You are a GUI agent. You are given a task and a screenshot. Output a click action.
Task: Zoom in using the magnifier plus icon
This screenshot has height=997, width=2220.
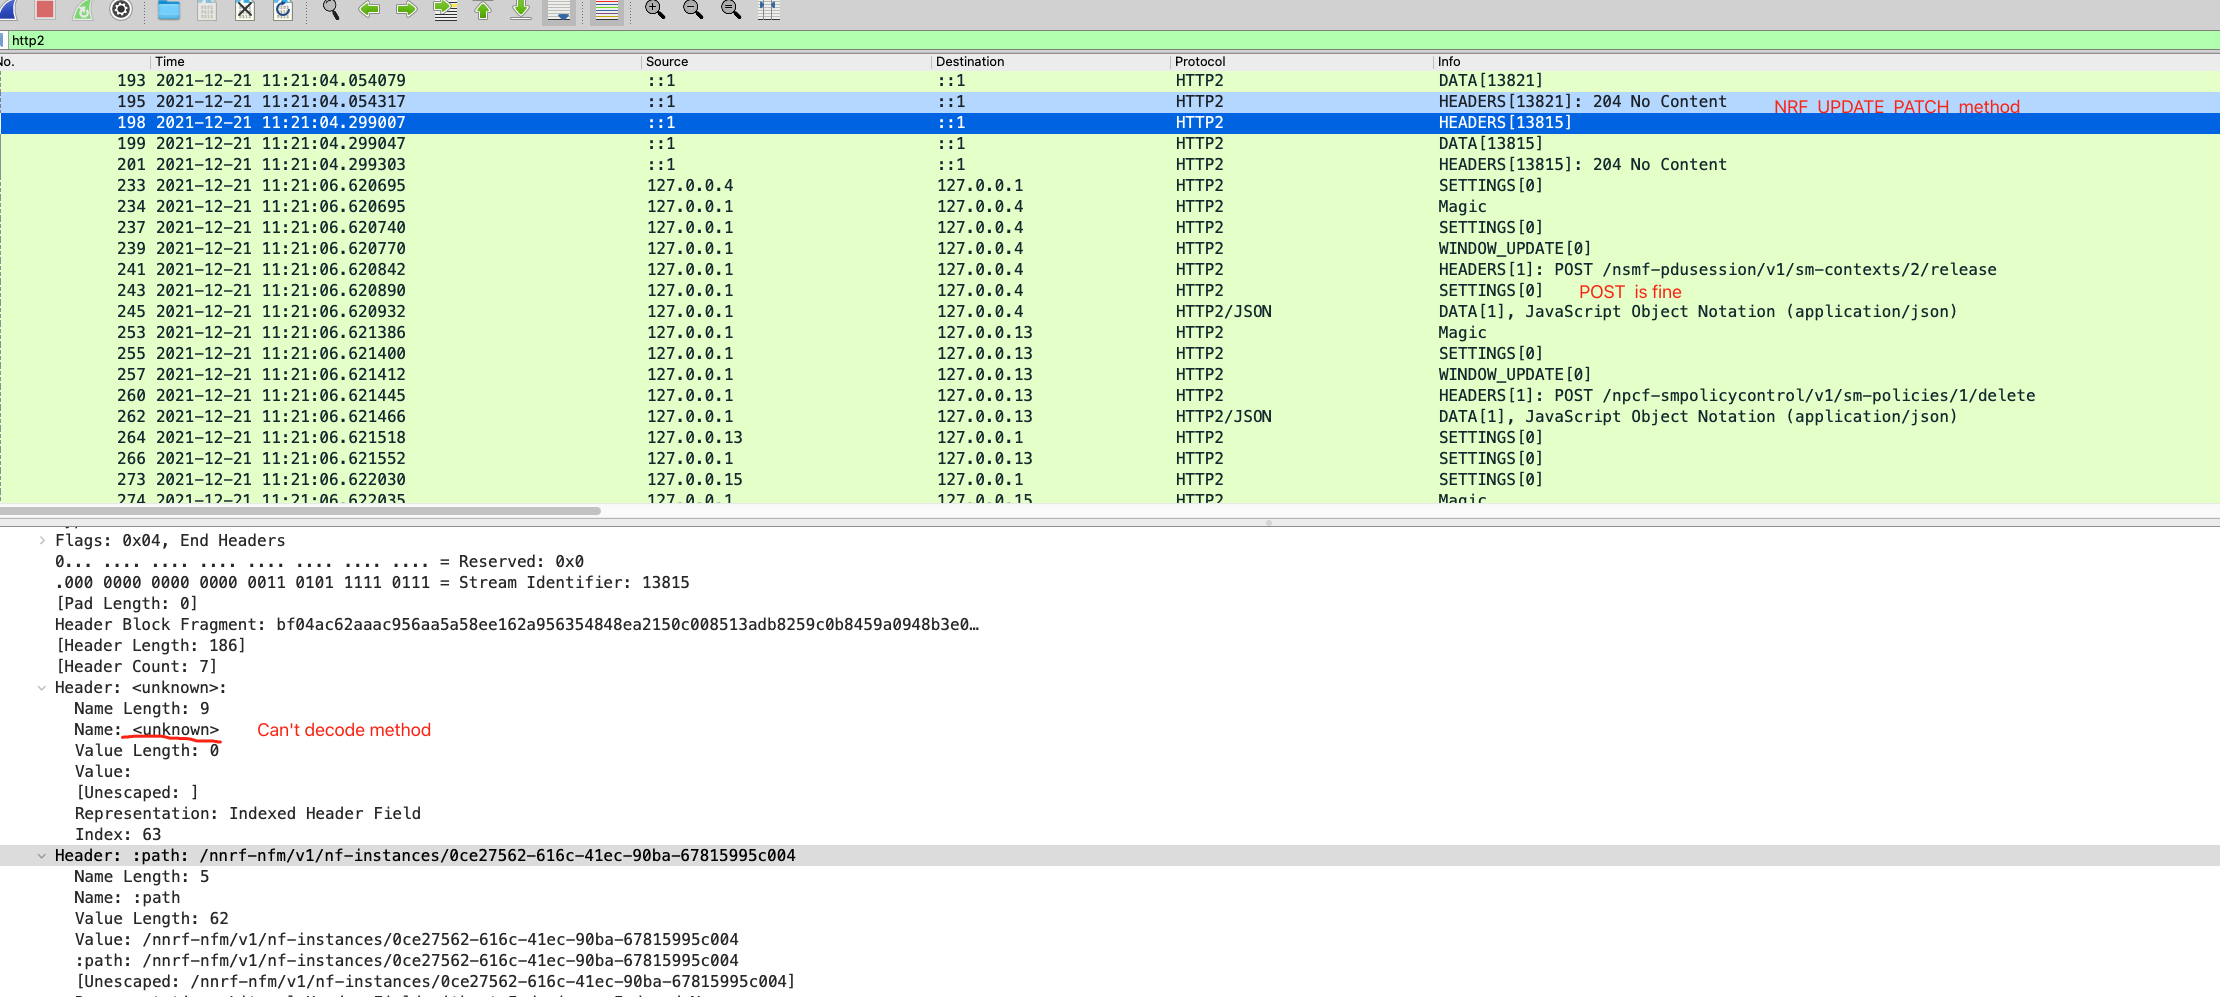[x=655, y=11]
